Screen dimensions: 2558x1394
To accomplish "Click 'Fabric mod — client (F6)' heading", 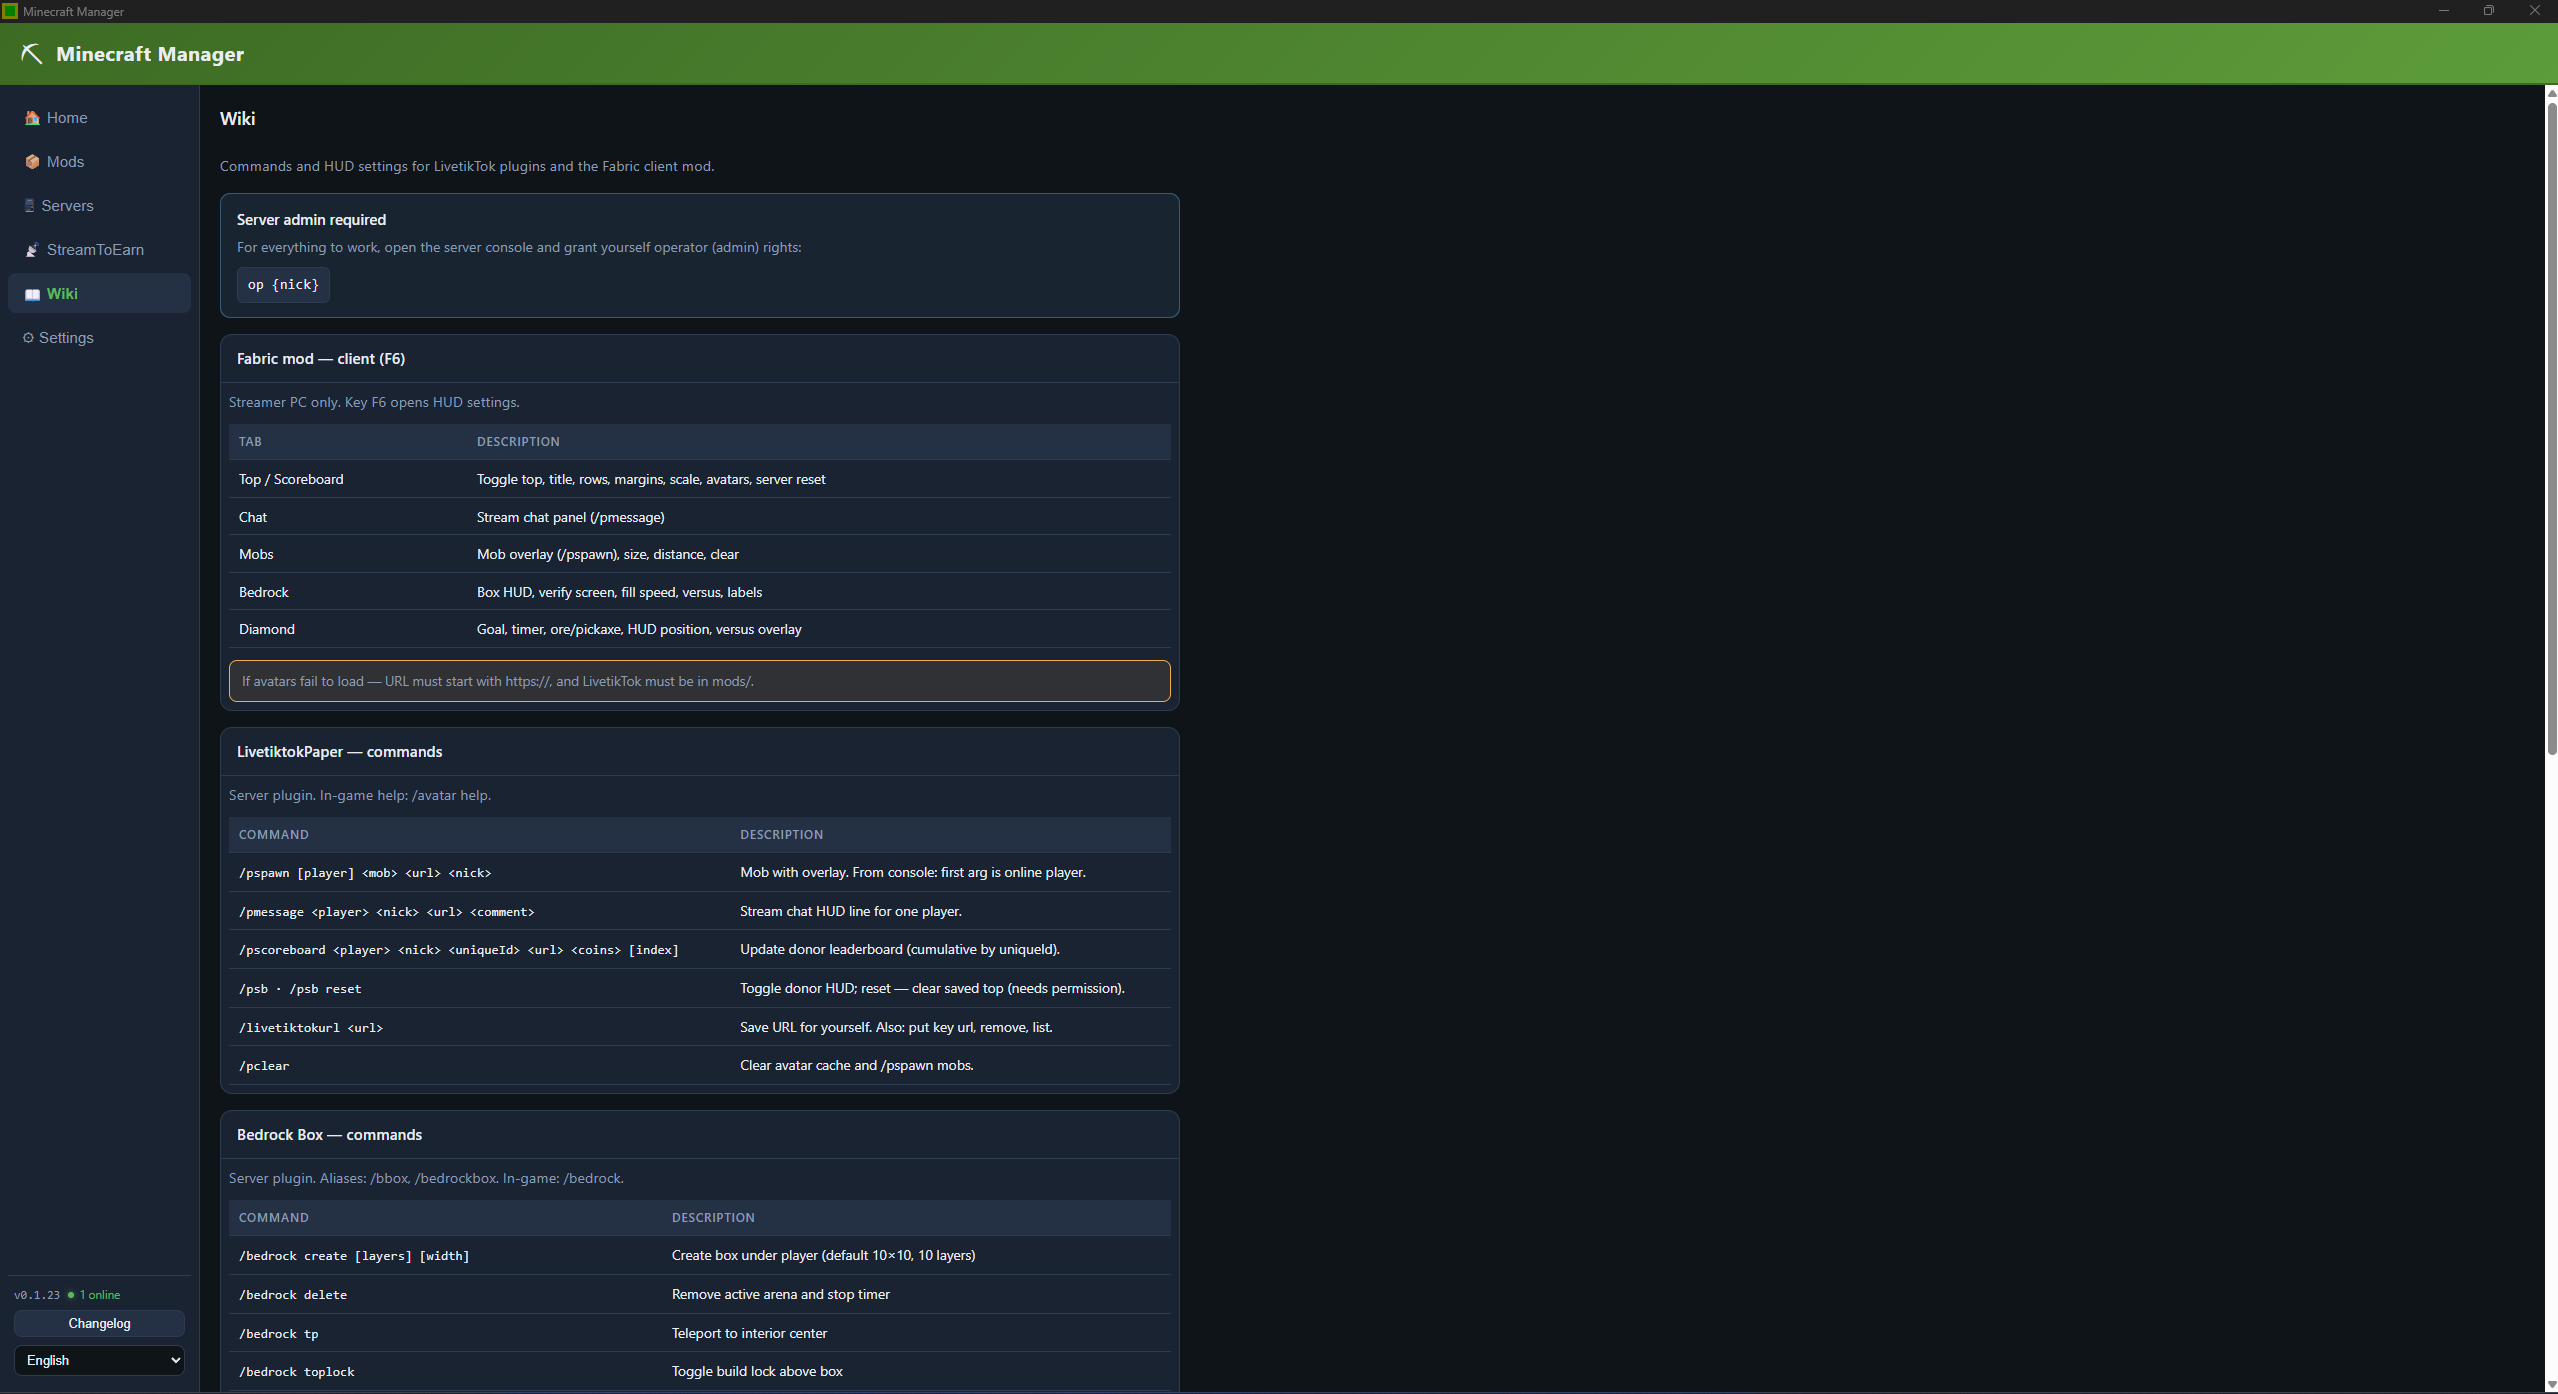I will 321,359.
